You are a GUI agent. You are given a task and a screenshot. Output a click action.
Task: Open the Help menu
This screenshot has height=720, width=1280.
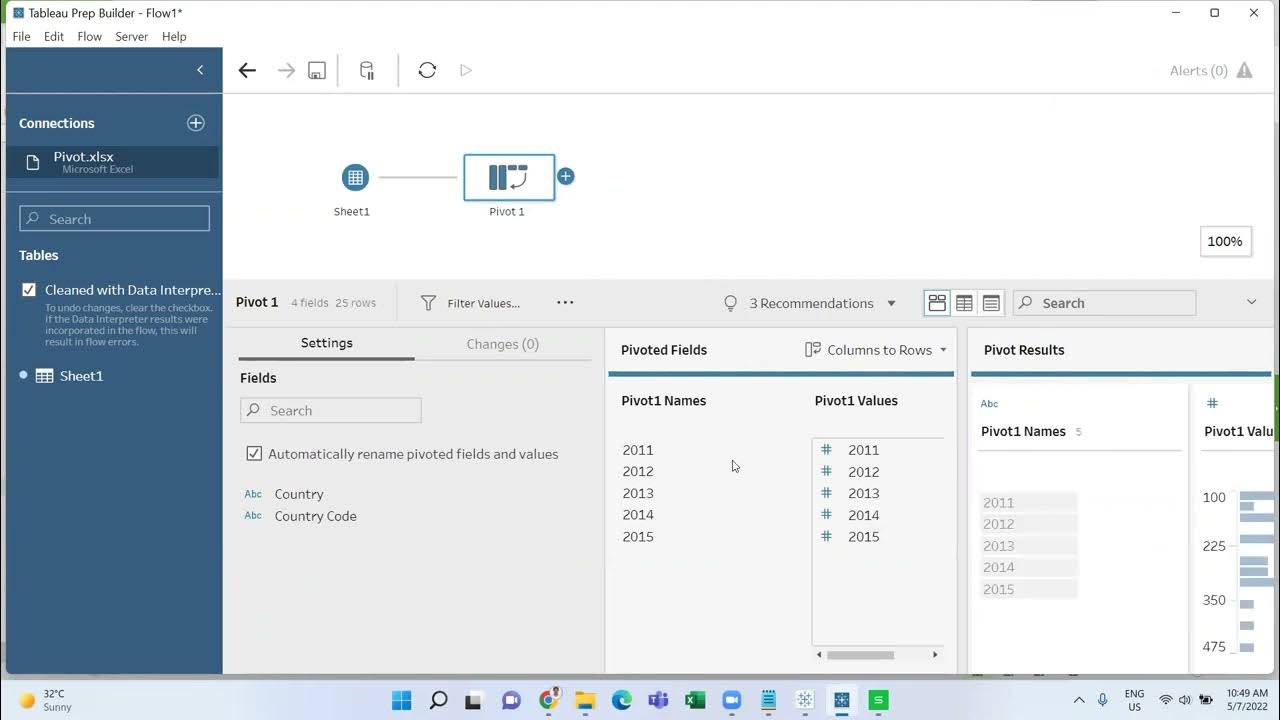174,36
